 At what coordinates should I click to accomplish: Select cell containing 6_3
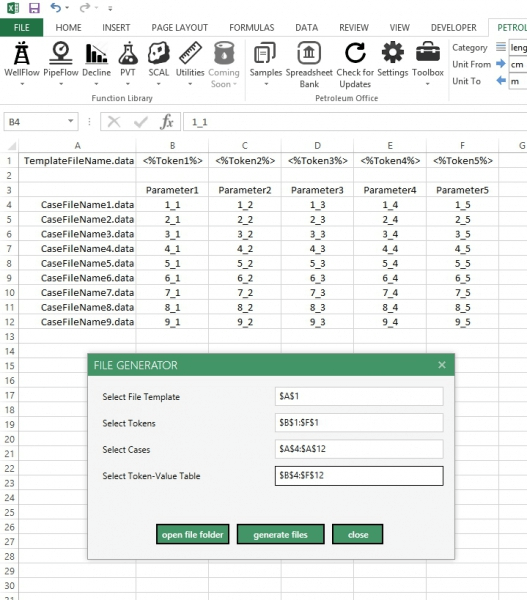pos(317,278)
